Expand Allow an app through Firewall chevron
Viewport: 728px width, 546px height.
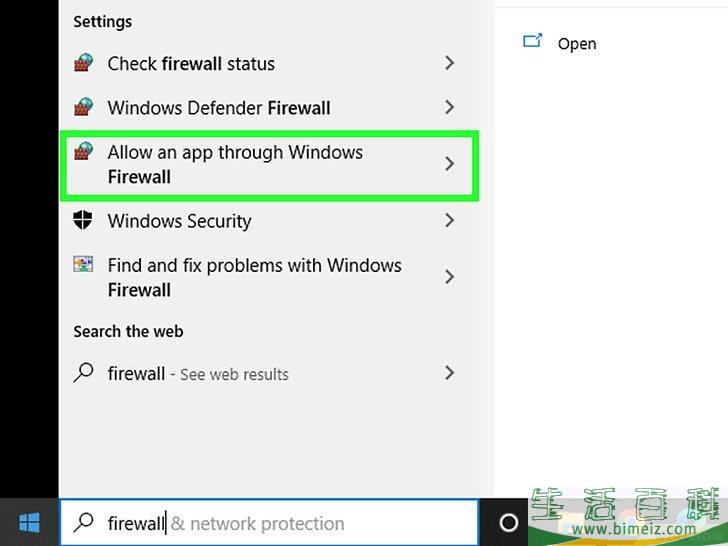click(x=449, y=164)
